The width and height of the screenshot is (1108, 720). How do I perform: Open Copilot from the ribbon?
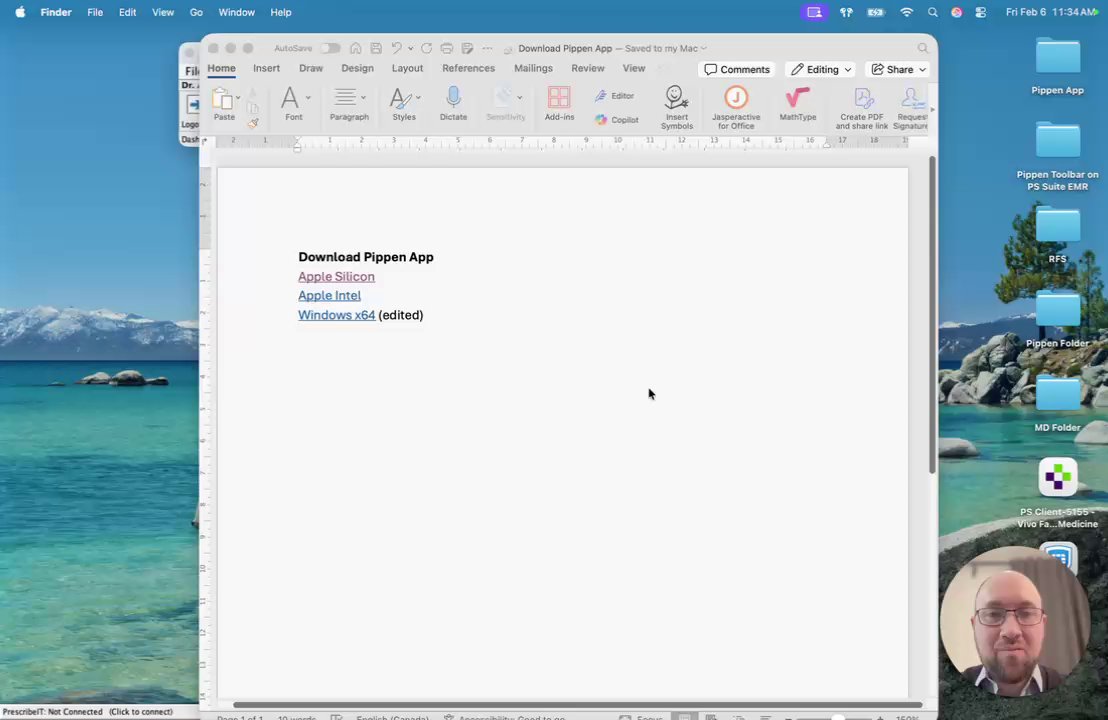point(617,120)
